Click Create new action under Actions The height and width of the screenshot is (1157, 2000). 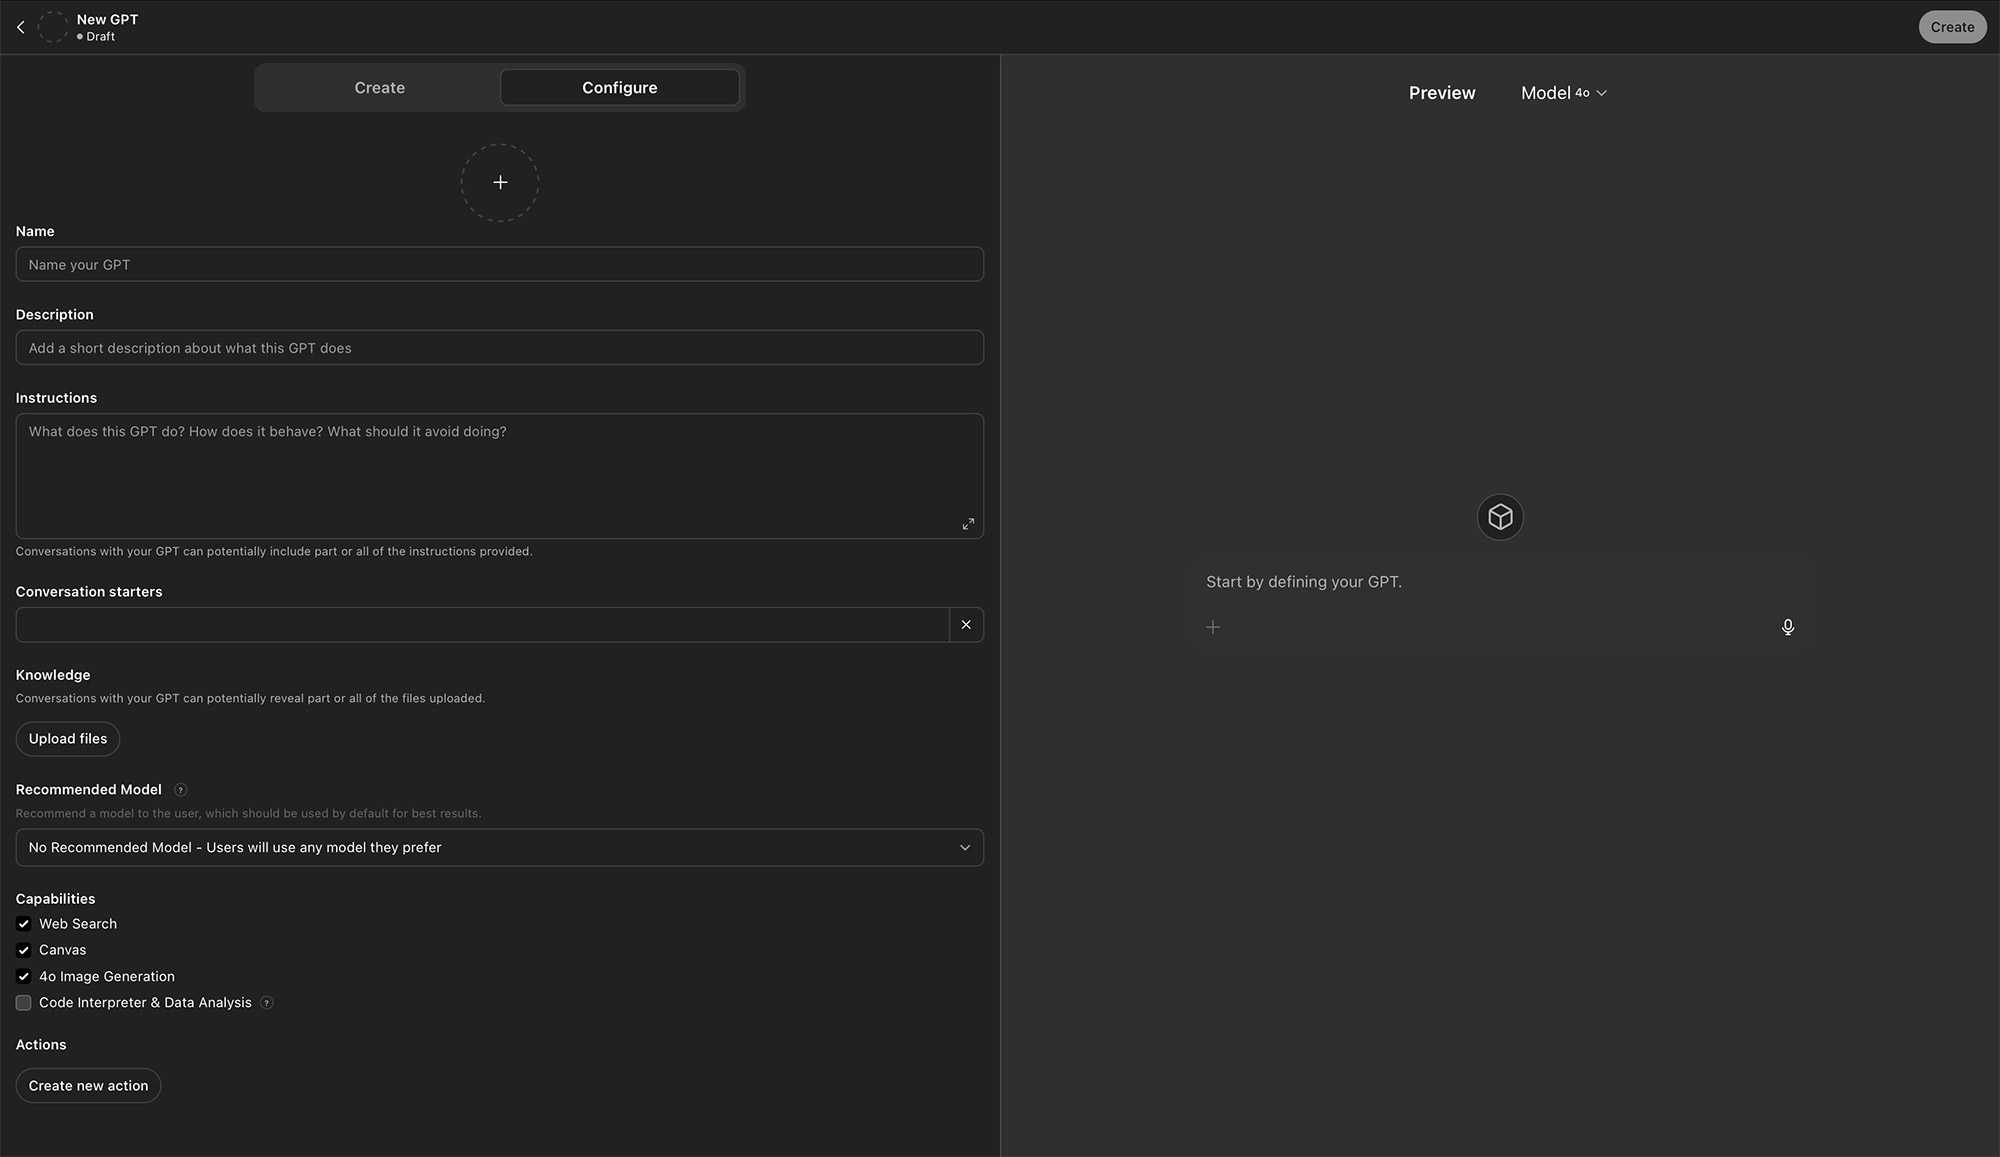pos(88,1085)
